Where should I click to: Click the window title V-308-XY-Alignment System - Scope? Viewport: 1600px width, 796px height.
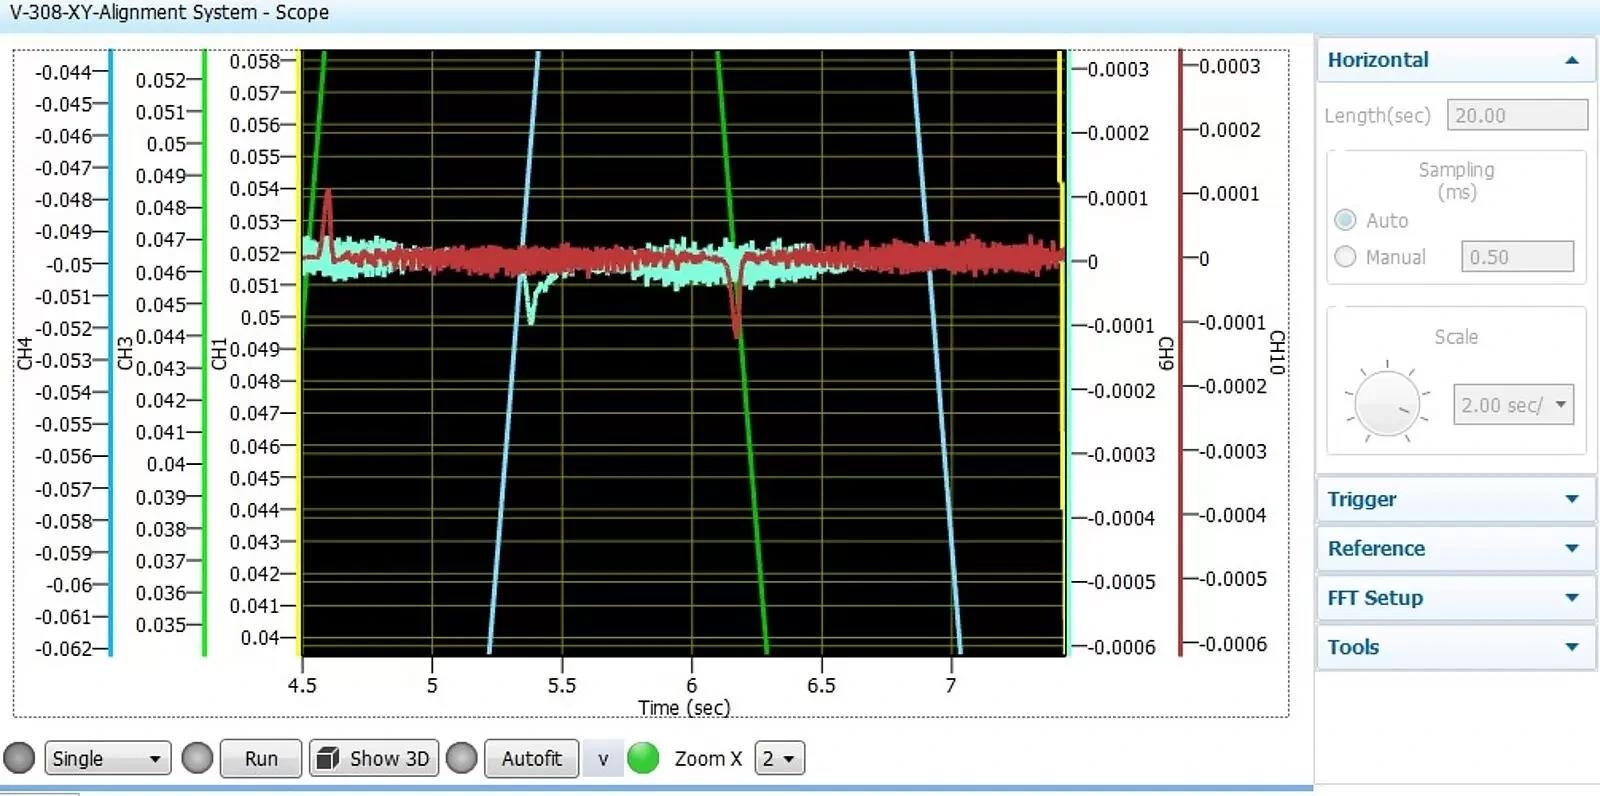click(169, 12)
